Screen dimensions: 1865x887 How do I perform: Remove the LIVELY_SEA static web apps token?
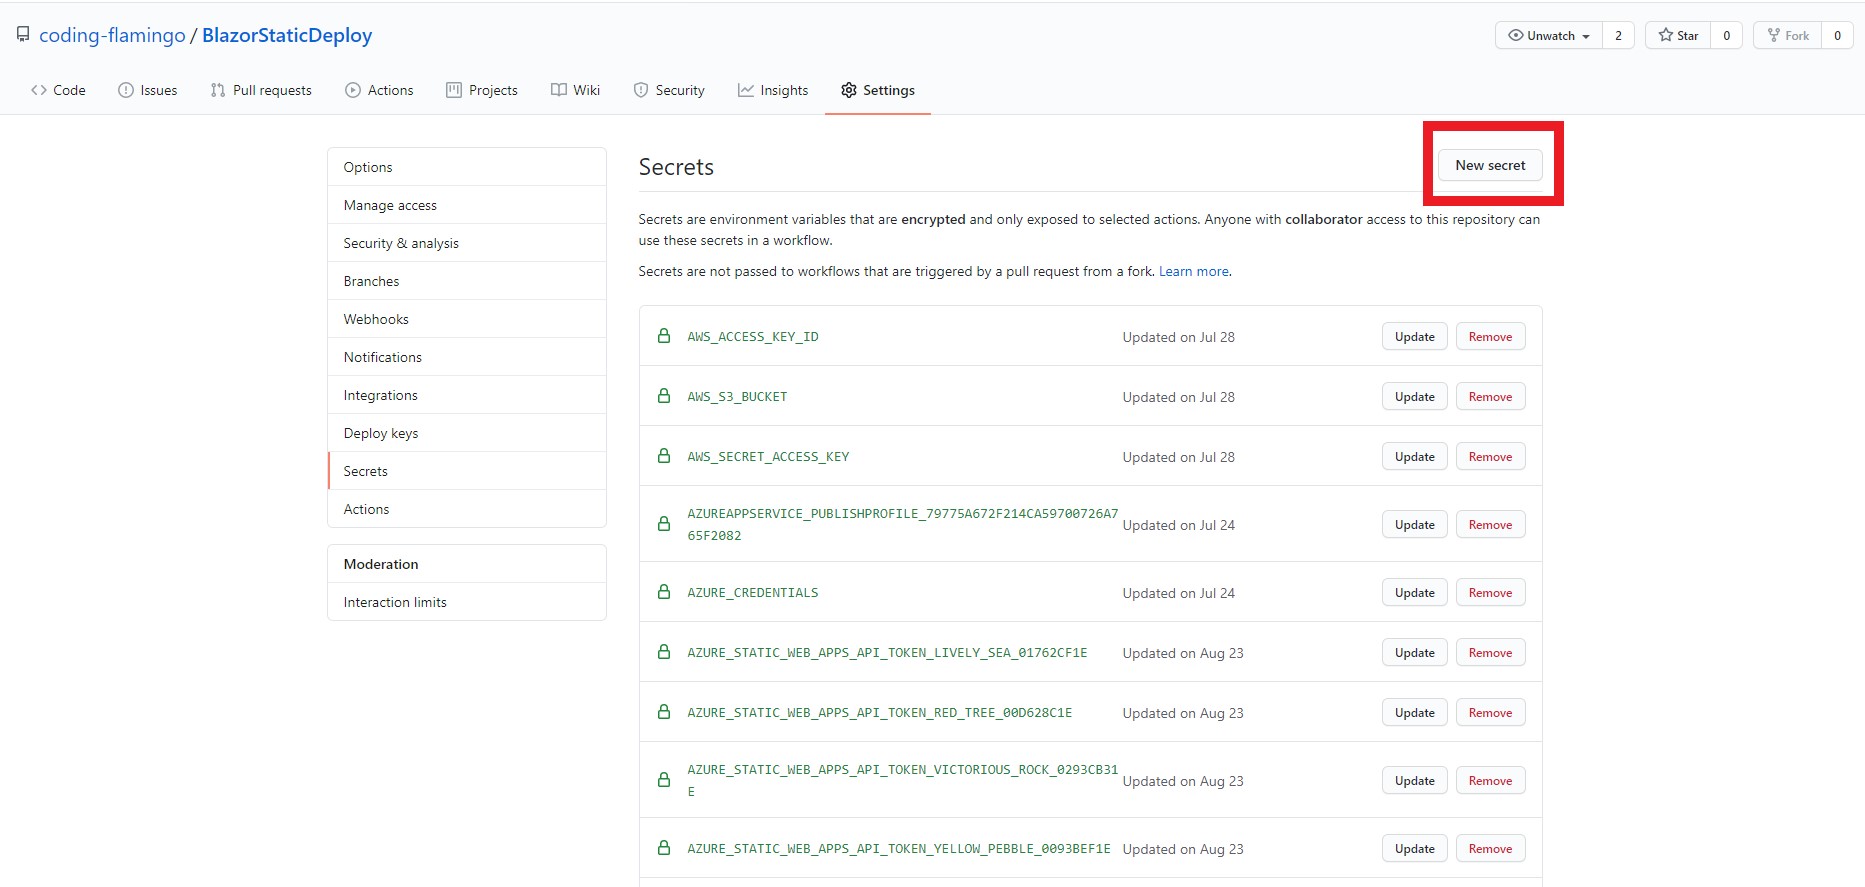[x=1490, y=653]
